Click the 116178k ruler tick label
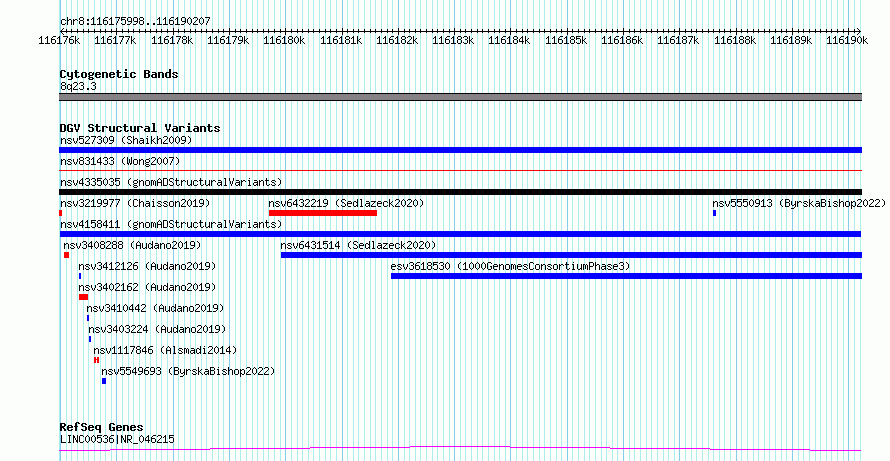The width and height of the screenshot is (890, 461). 172,40
